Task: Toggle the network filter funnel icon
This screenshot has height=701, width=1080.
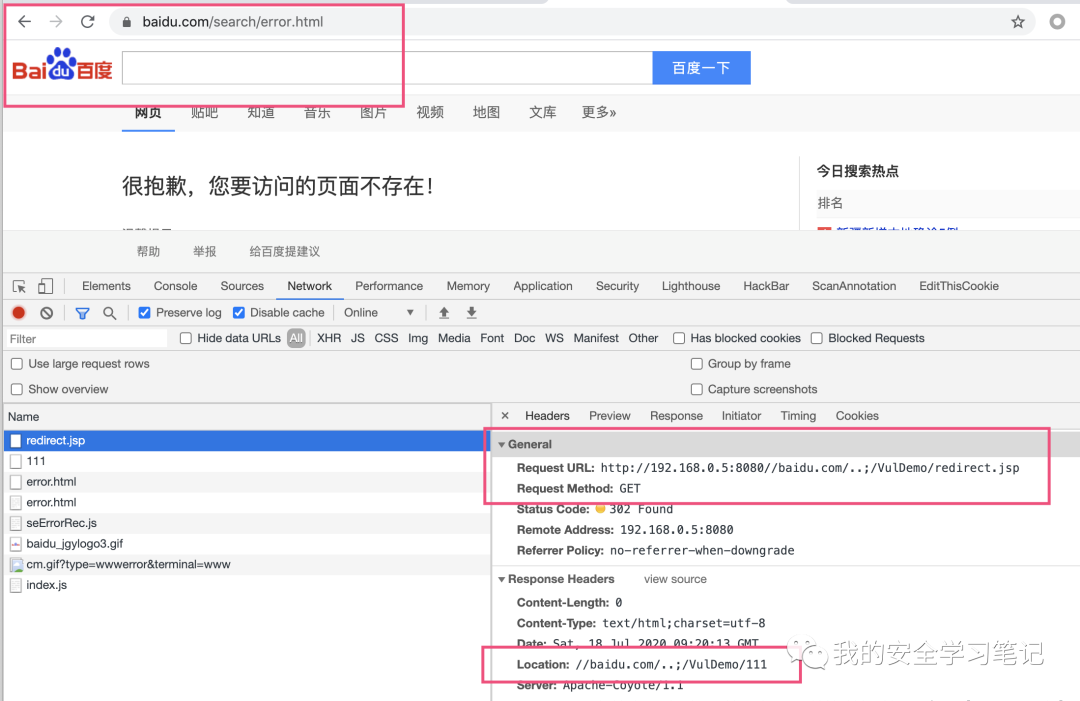Action: pos(82,313)
